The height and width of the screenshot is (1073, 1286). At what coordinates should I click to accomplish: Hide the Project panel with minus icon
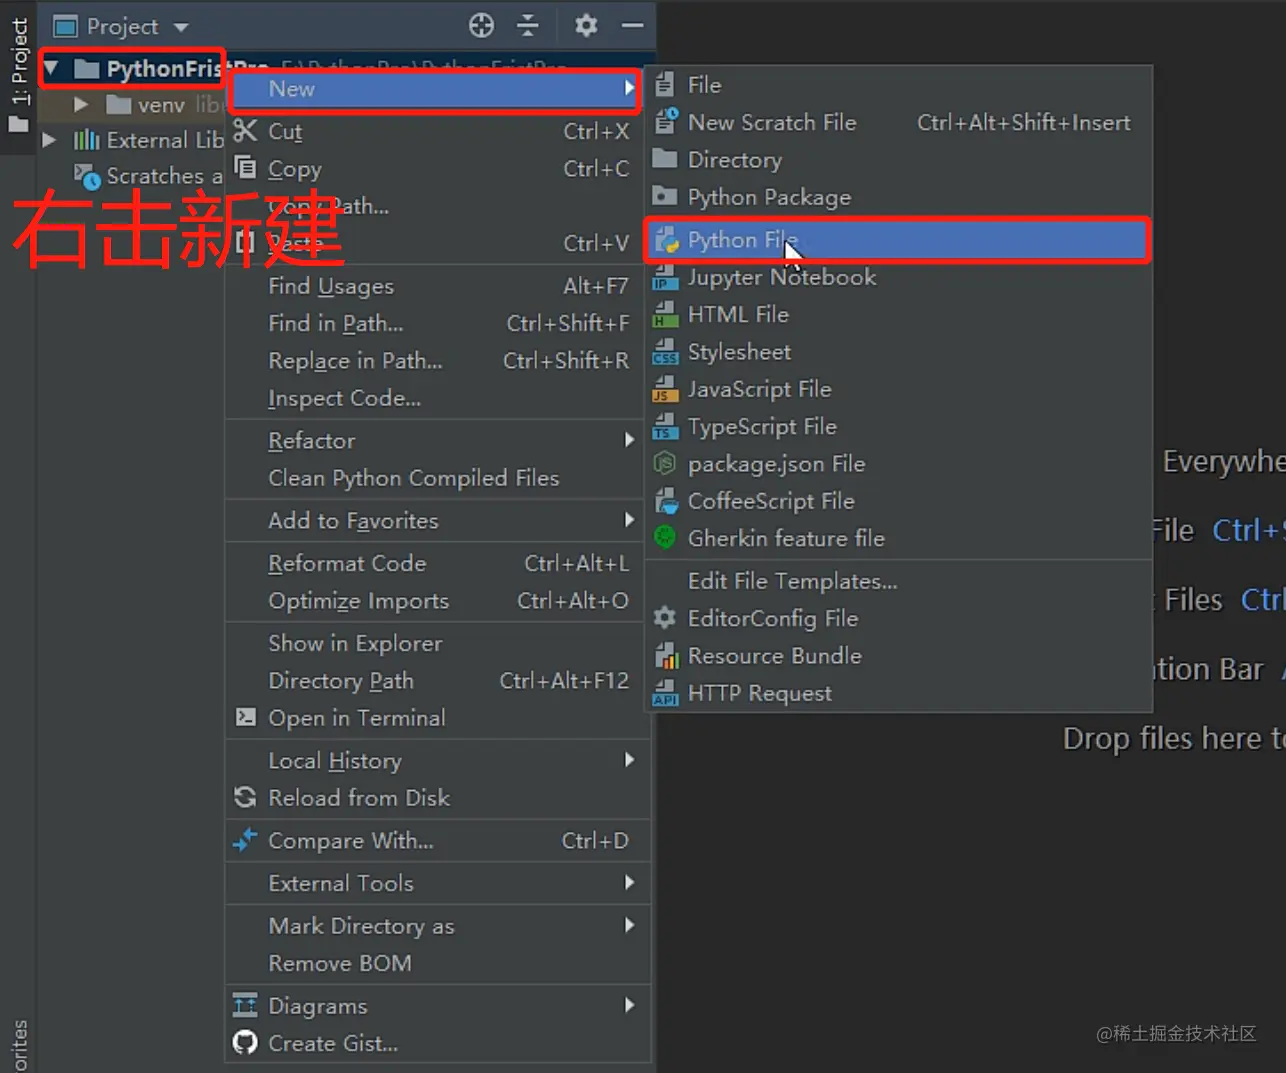tap(632, 26)
